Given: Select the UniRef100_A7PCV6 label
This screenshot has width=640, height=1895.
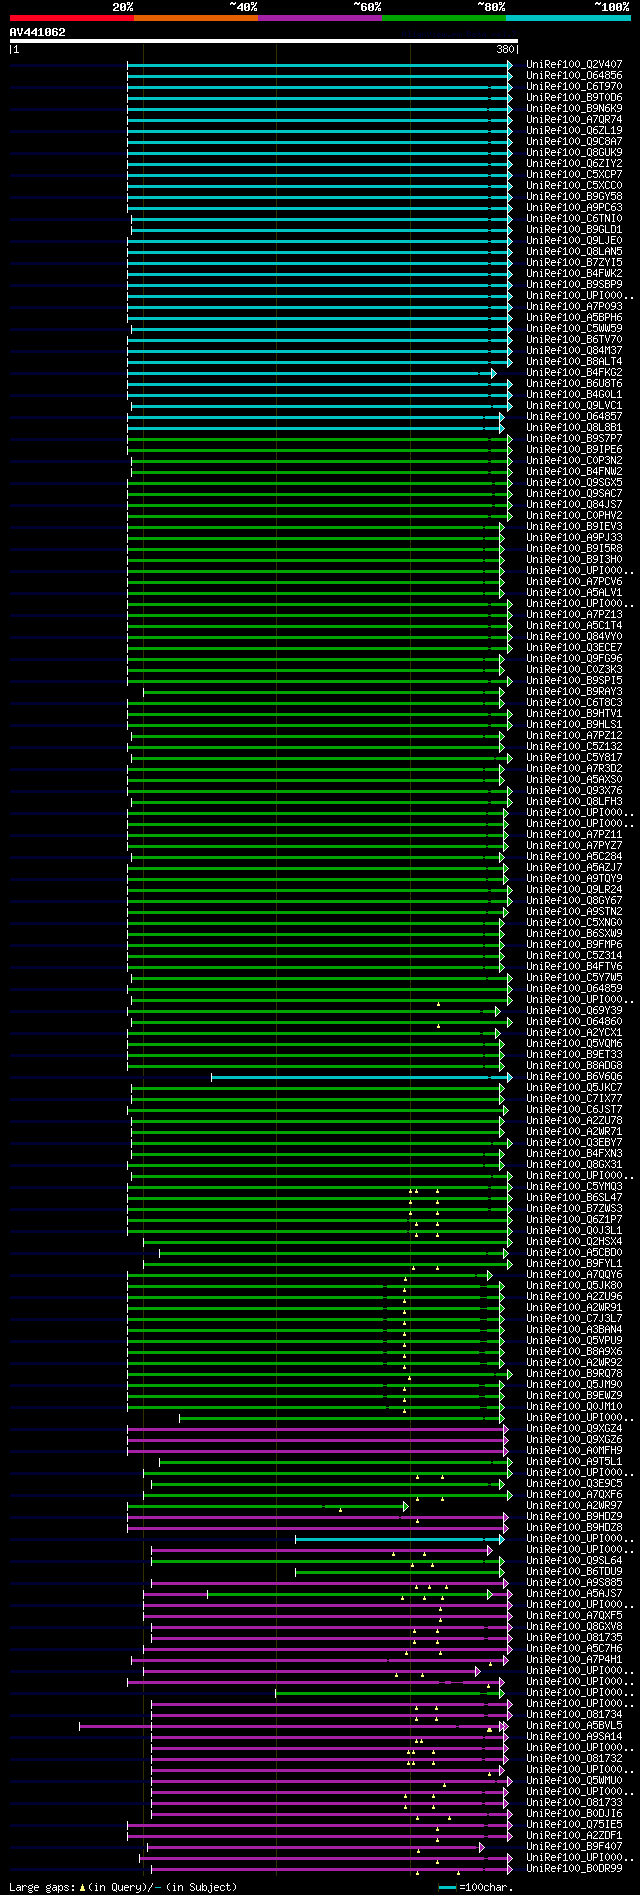Looking at the screenshot, I should [574, 582].
